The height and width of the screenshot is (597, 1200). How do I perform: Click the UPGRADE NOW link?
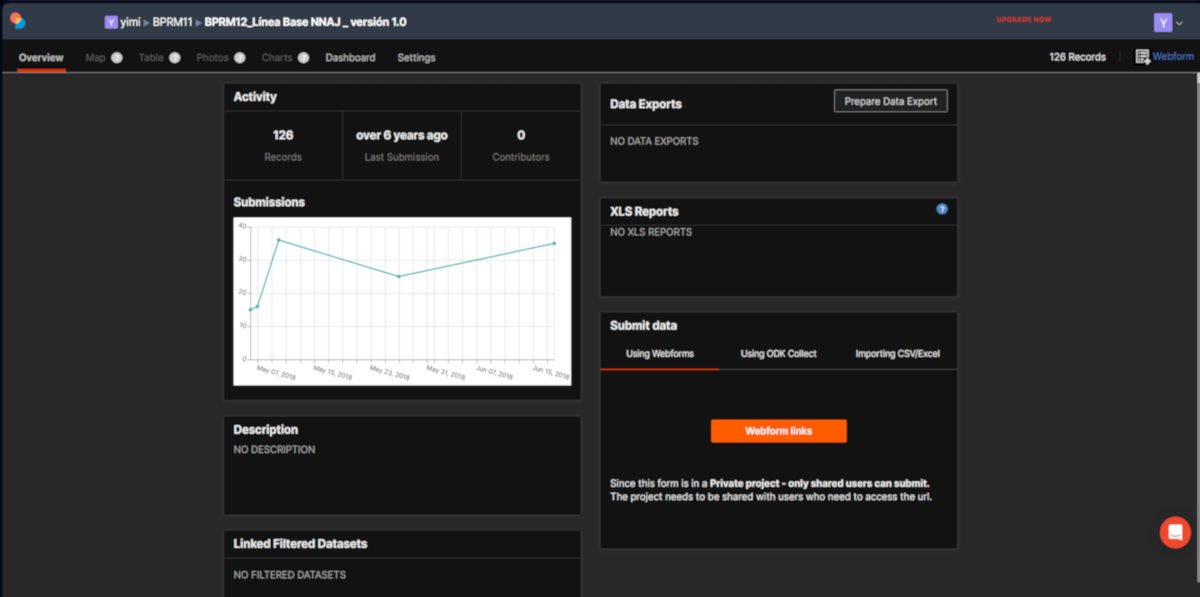point(1025,20)
